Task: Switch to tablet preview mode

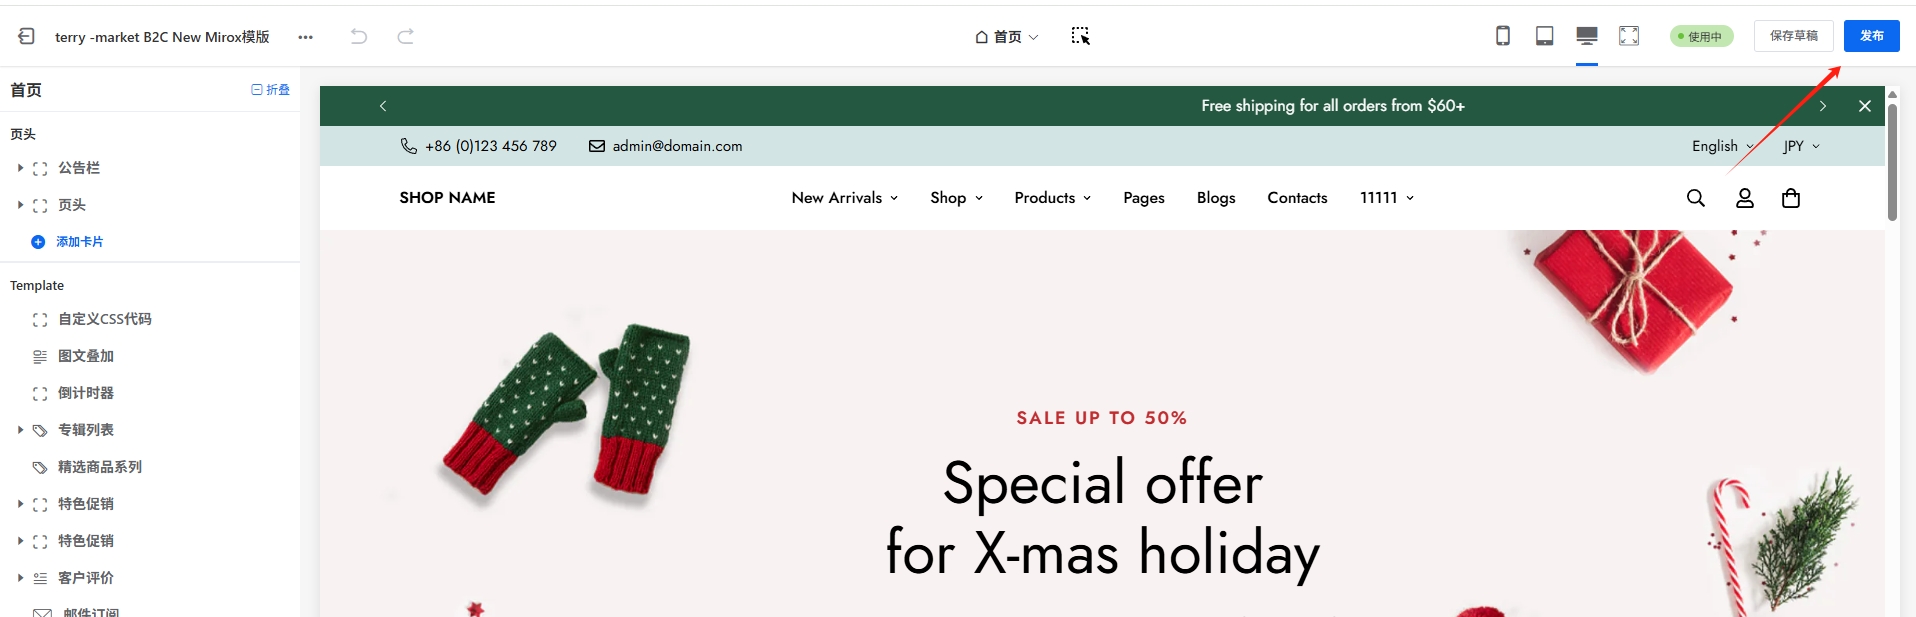Action: (1544, 36)
